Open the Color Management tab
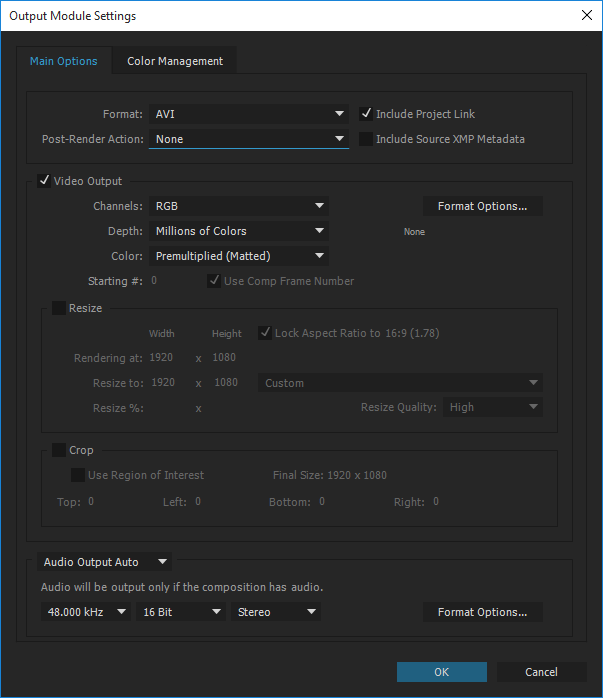 (175, 61)
